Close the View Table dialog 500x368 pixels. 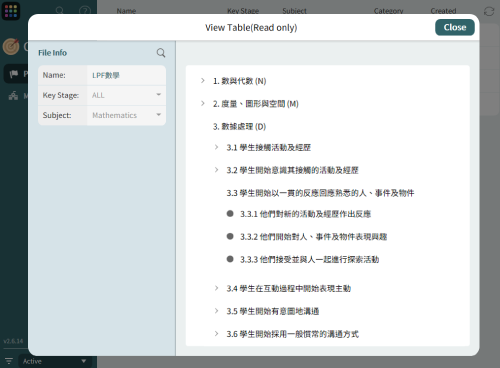[x=455, y=27]
